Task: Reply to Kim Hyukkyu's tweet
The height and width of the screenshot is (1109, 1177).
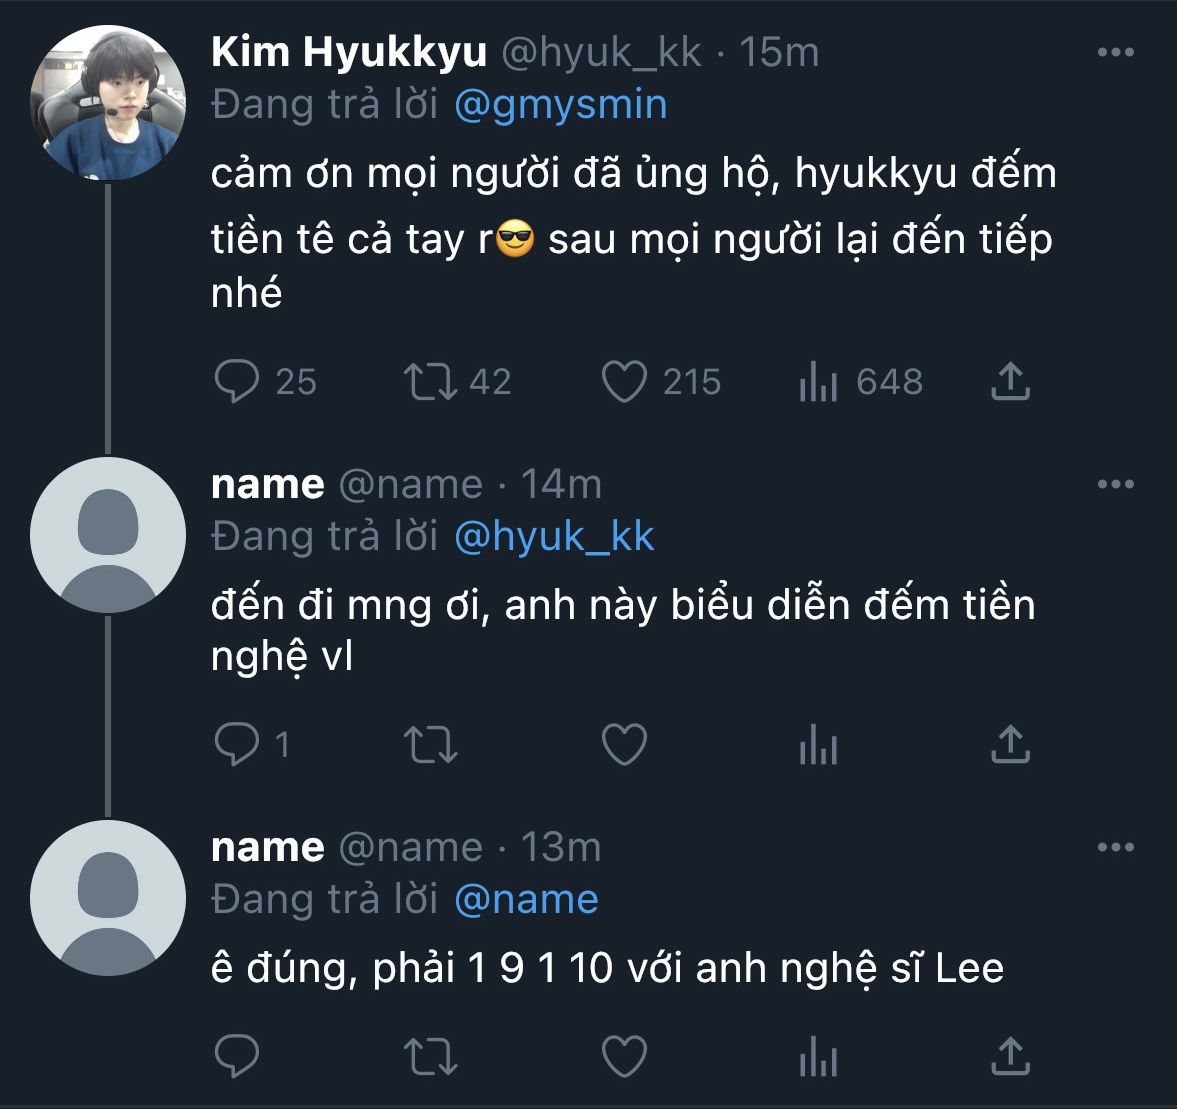Action: [237, 381]
